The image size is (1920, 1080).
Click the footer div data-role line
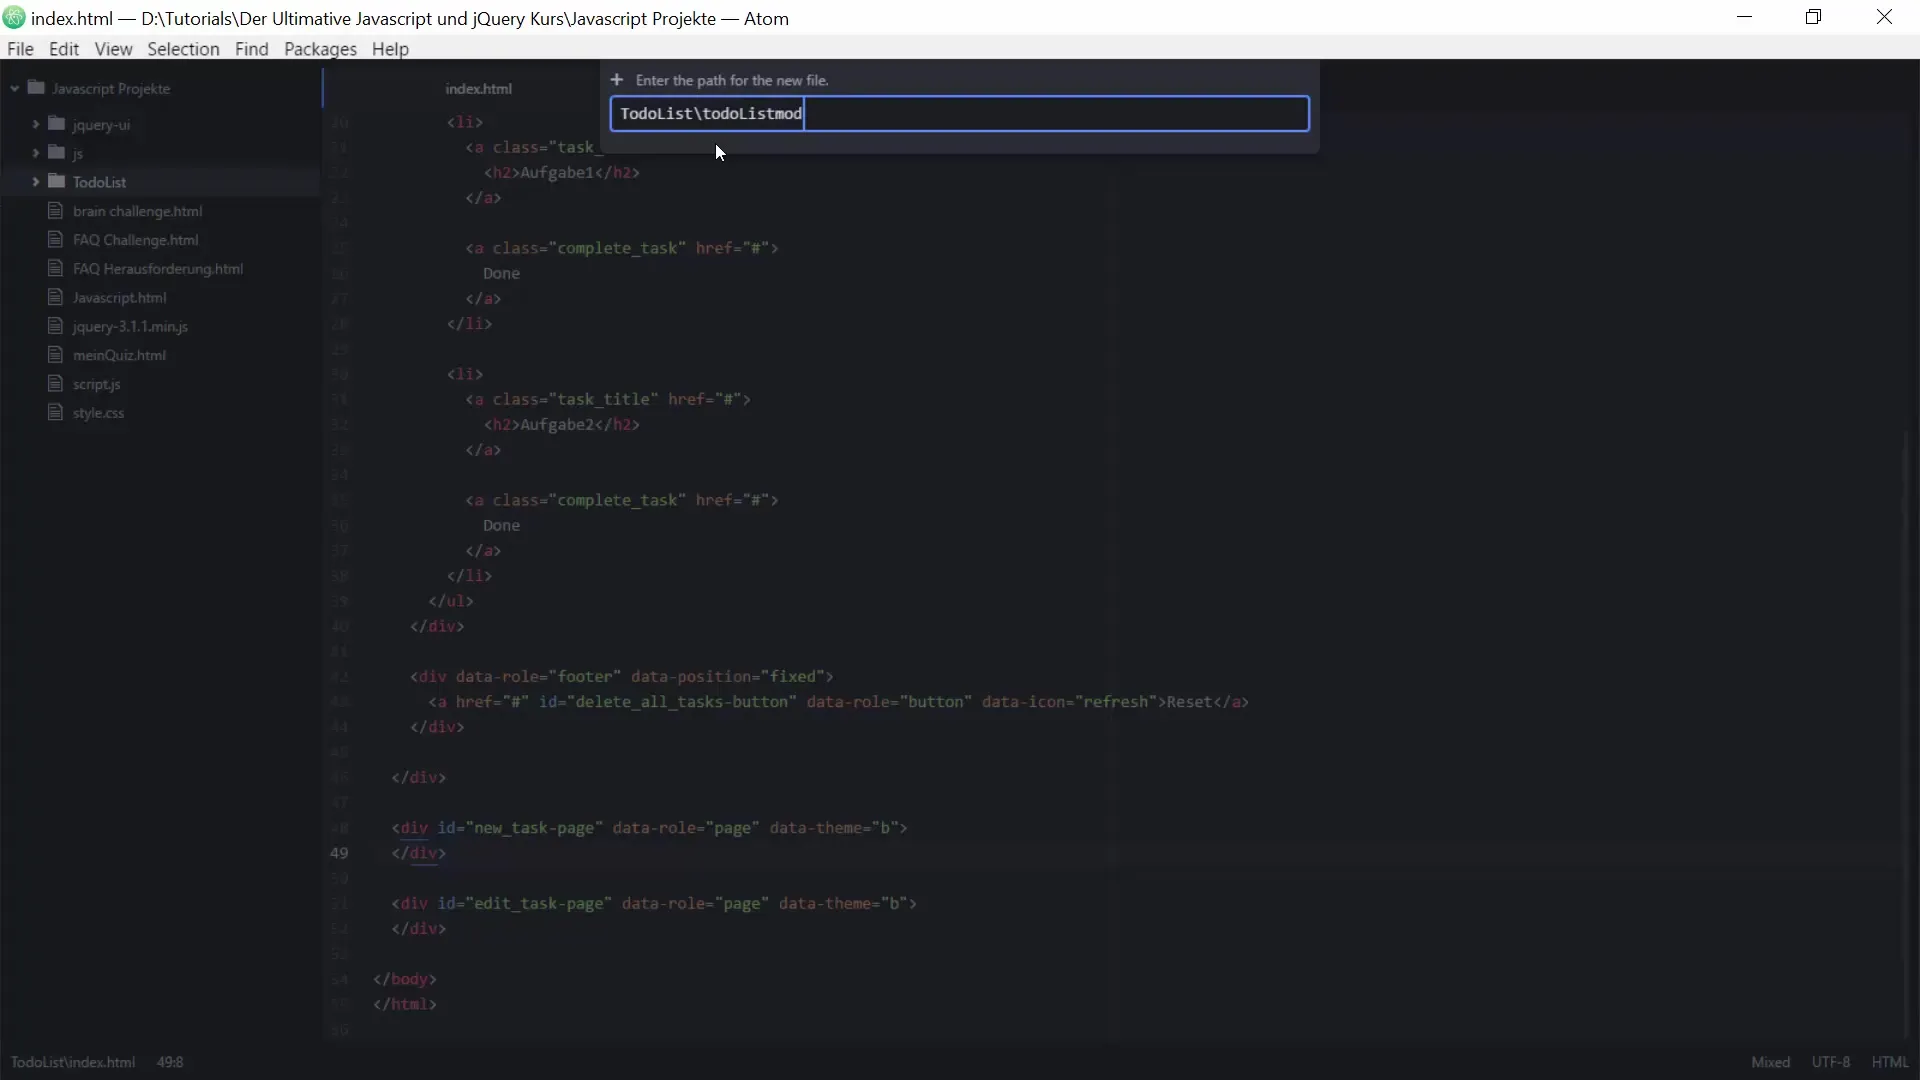(621, 676)
